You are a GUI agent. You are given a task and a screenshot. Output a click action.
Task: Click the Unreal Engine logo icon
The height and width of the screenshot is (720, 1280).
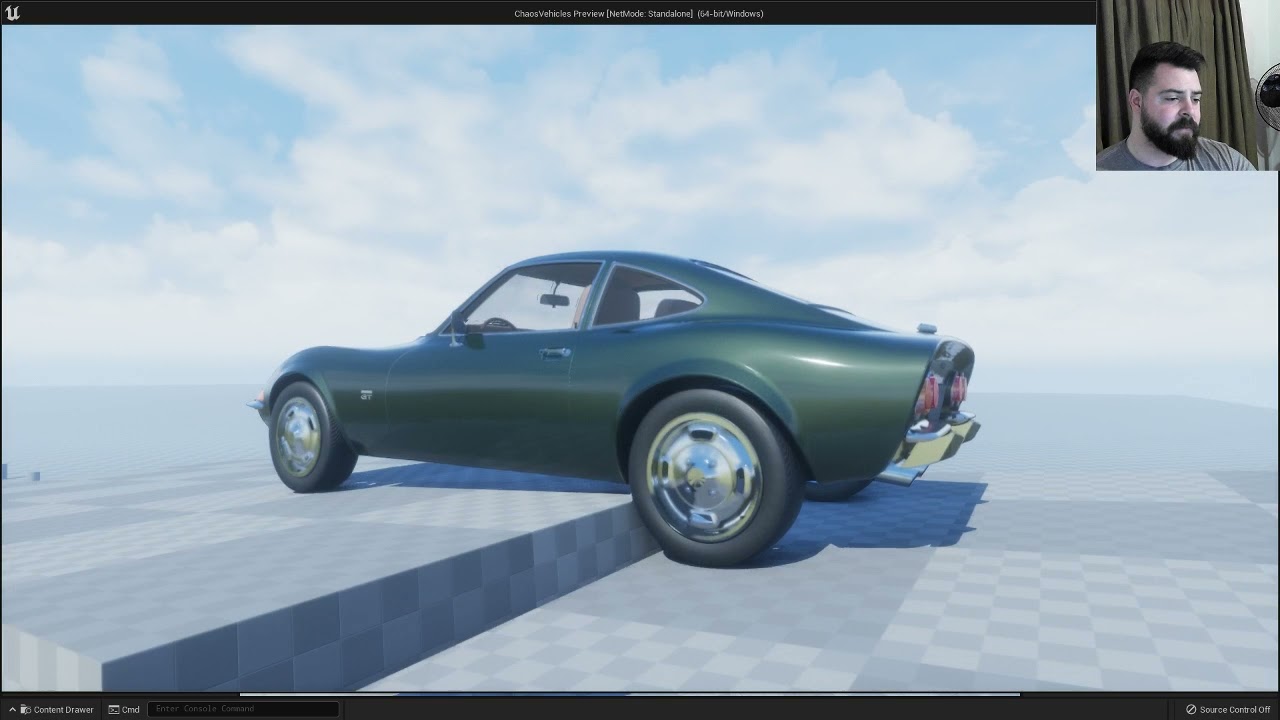point(13,13)
